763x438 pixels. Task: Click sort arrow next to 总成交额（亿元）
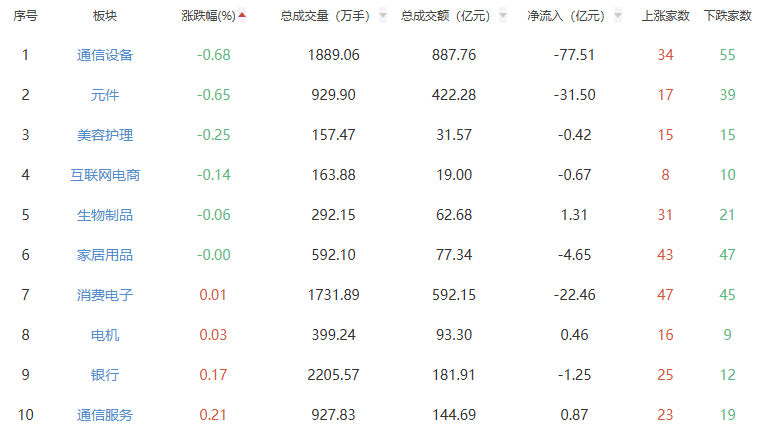(503, 17)
